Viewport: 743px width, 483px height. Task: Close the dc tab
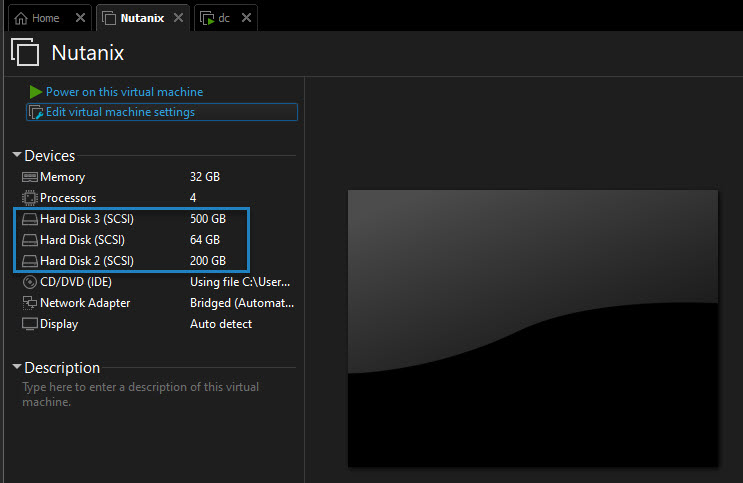pos(246,18)
